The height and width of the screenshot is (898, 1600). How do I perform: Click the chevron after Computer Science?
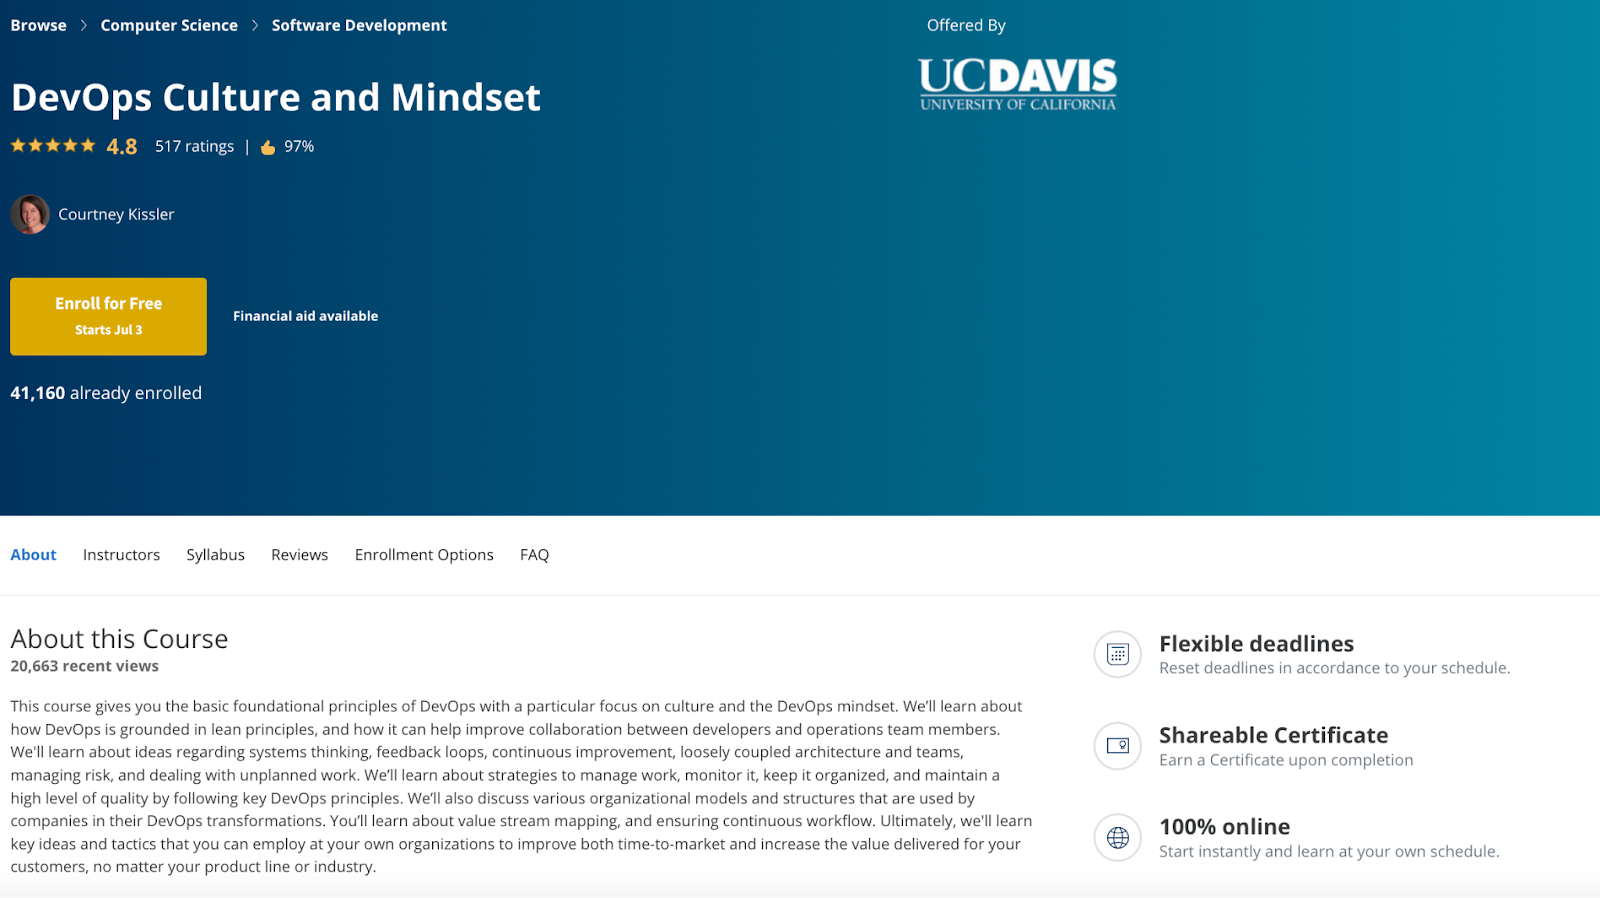point(255,25)
